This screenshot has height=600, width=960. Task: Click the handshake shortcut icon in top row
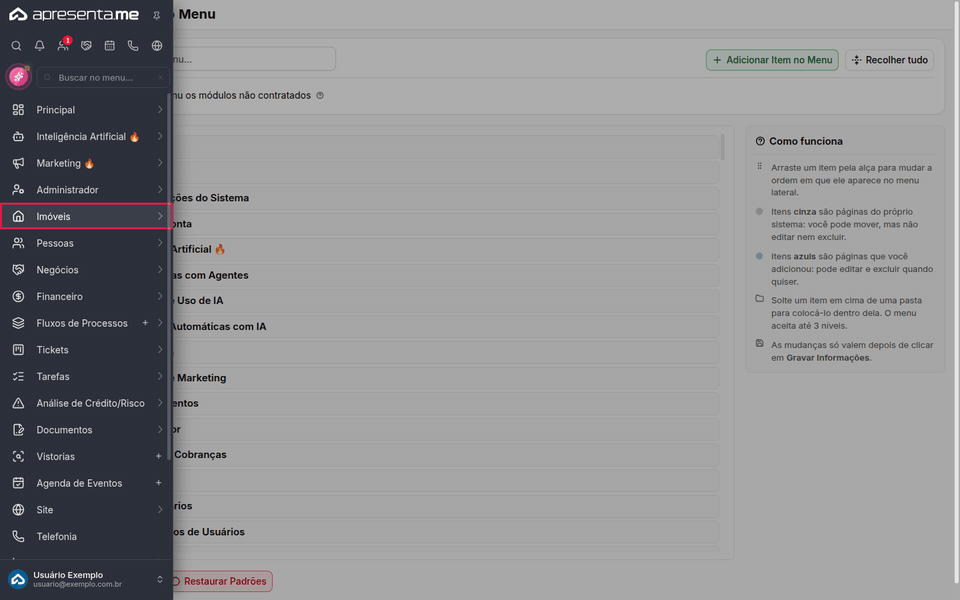[x=86, y=46]
